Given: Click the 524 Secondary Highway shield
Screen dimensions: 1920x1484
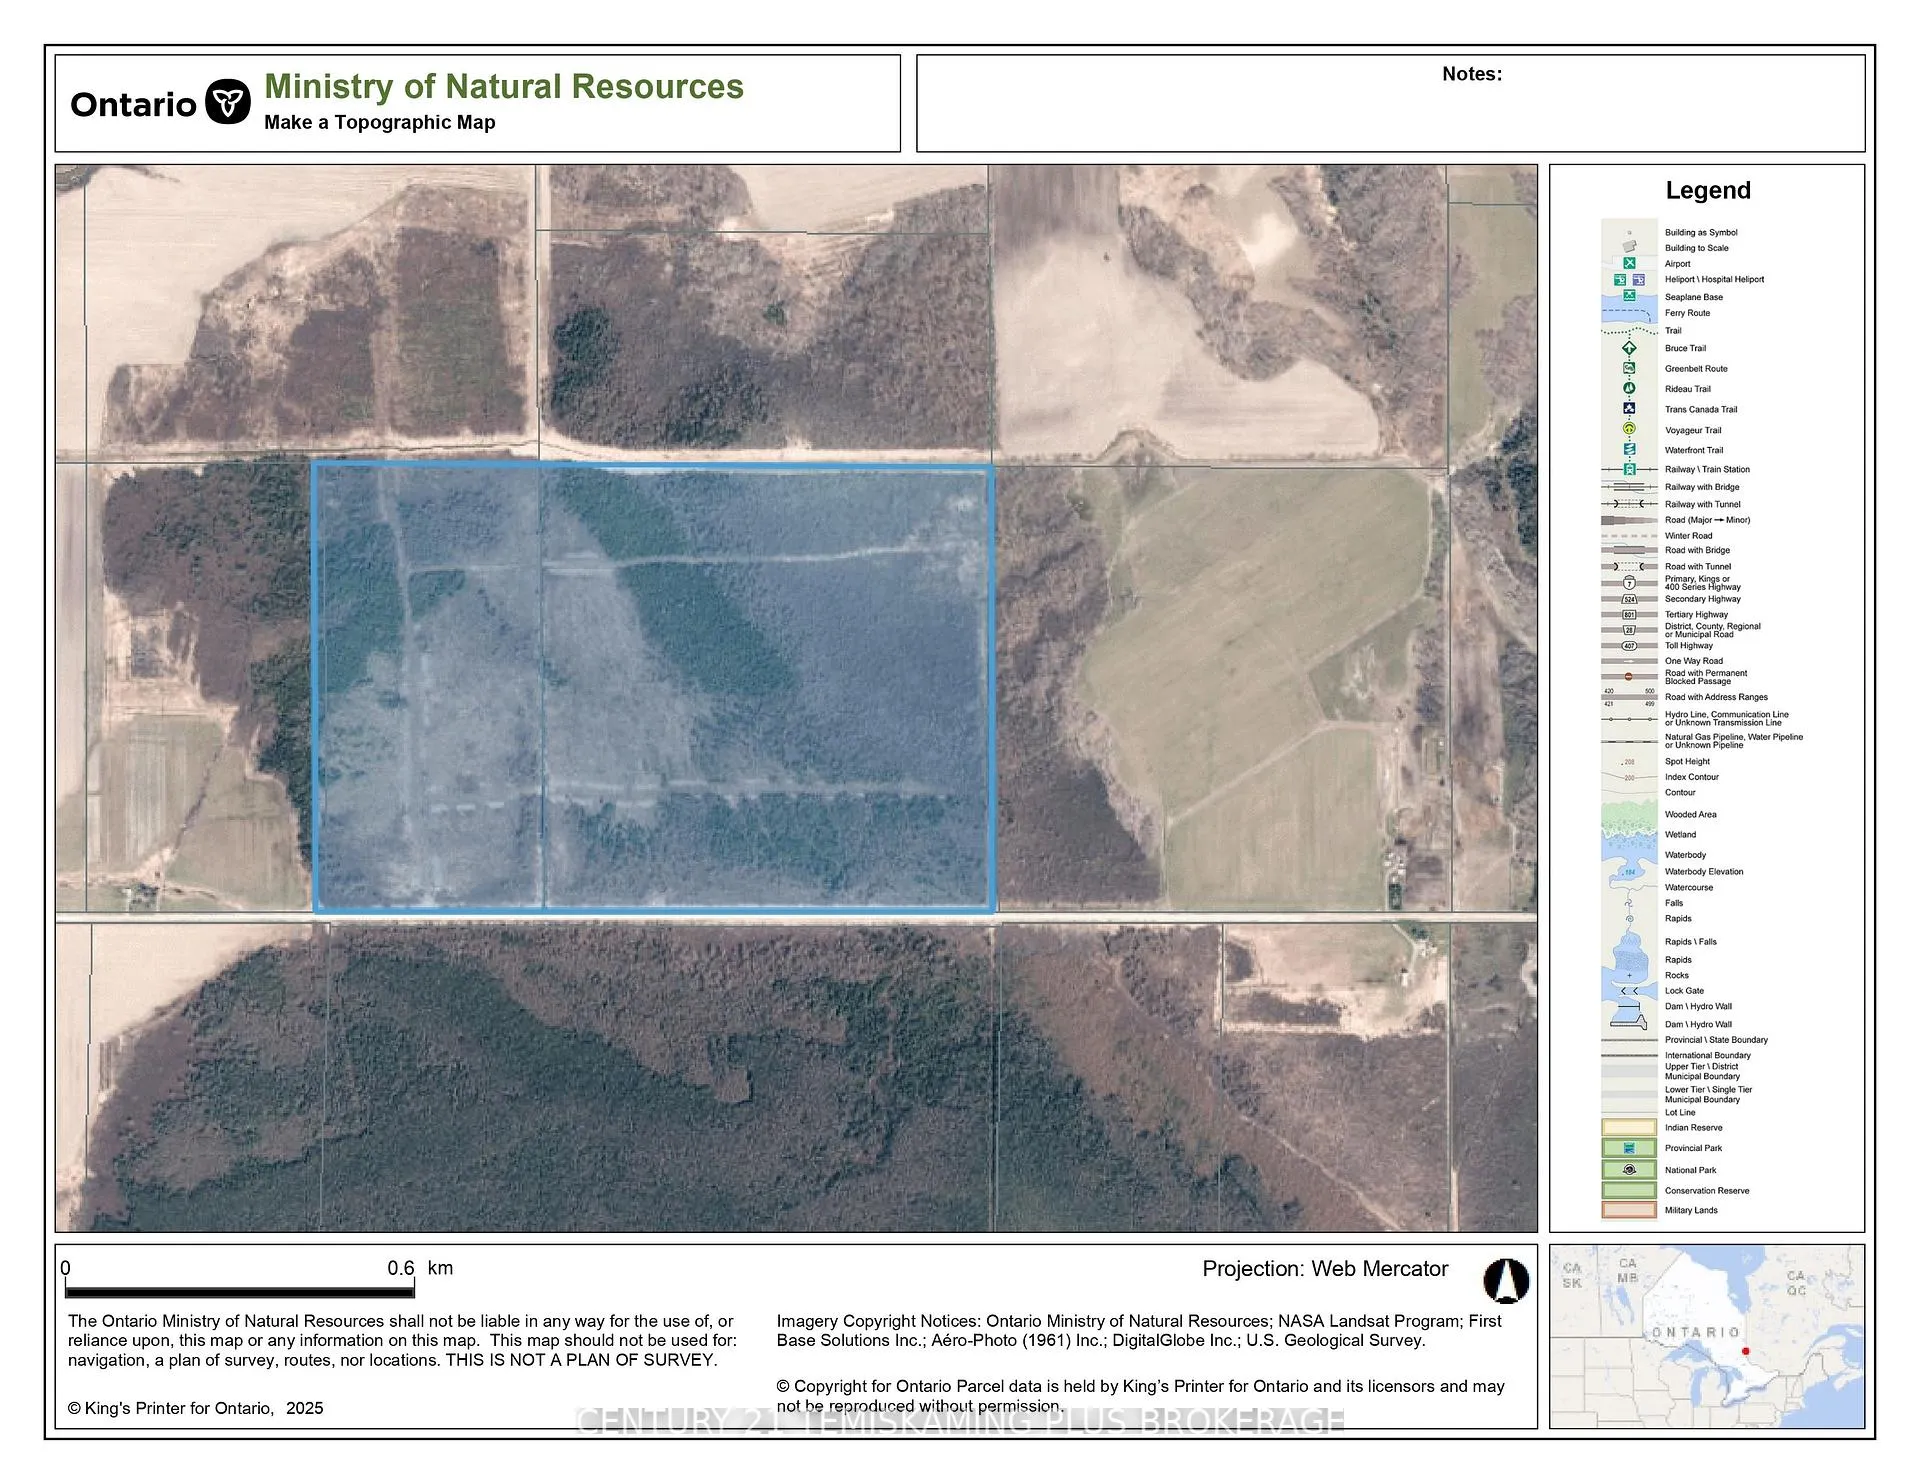Looking at the screenshot, I should point(1629,599).
